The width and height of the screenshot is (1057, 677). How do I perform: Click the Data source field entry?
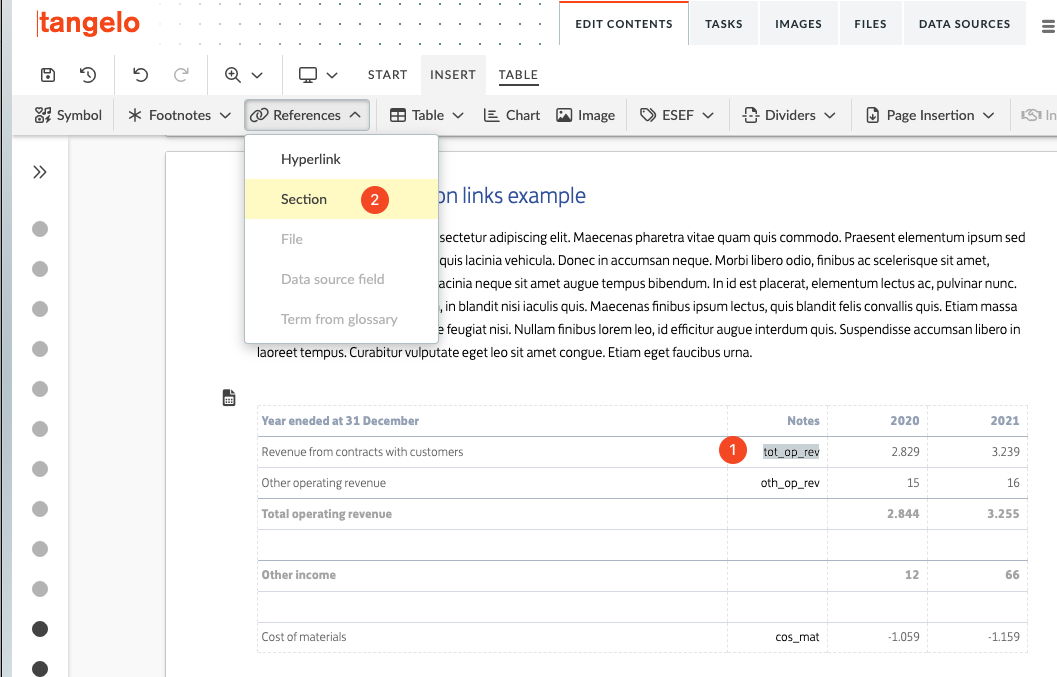click(342, 278)
